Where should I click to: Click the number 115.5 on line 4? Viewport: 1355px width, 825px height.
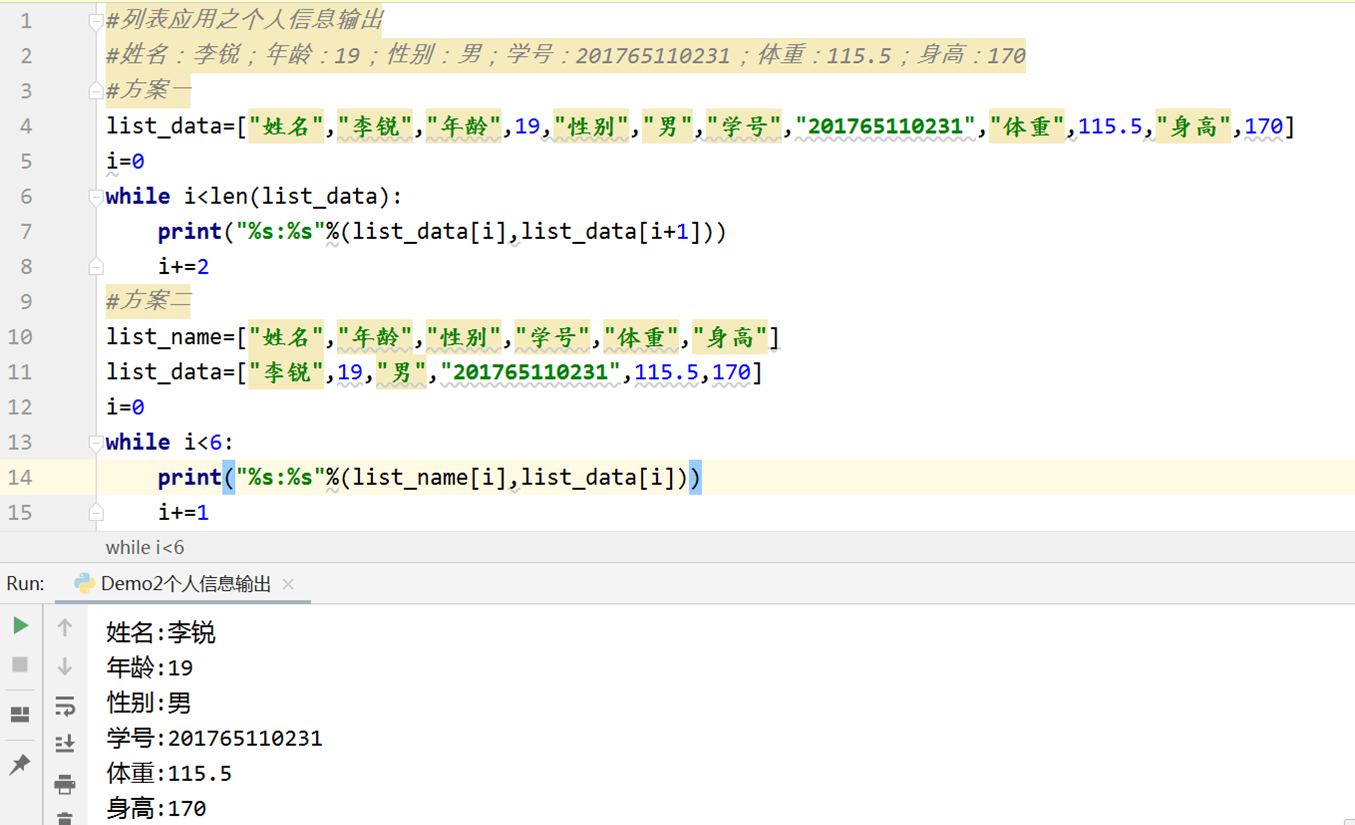coord(1110,126)
